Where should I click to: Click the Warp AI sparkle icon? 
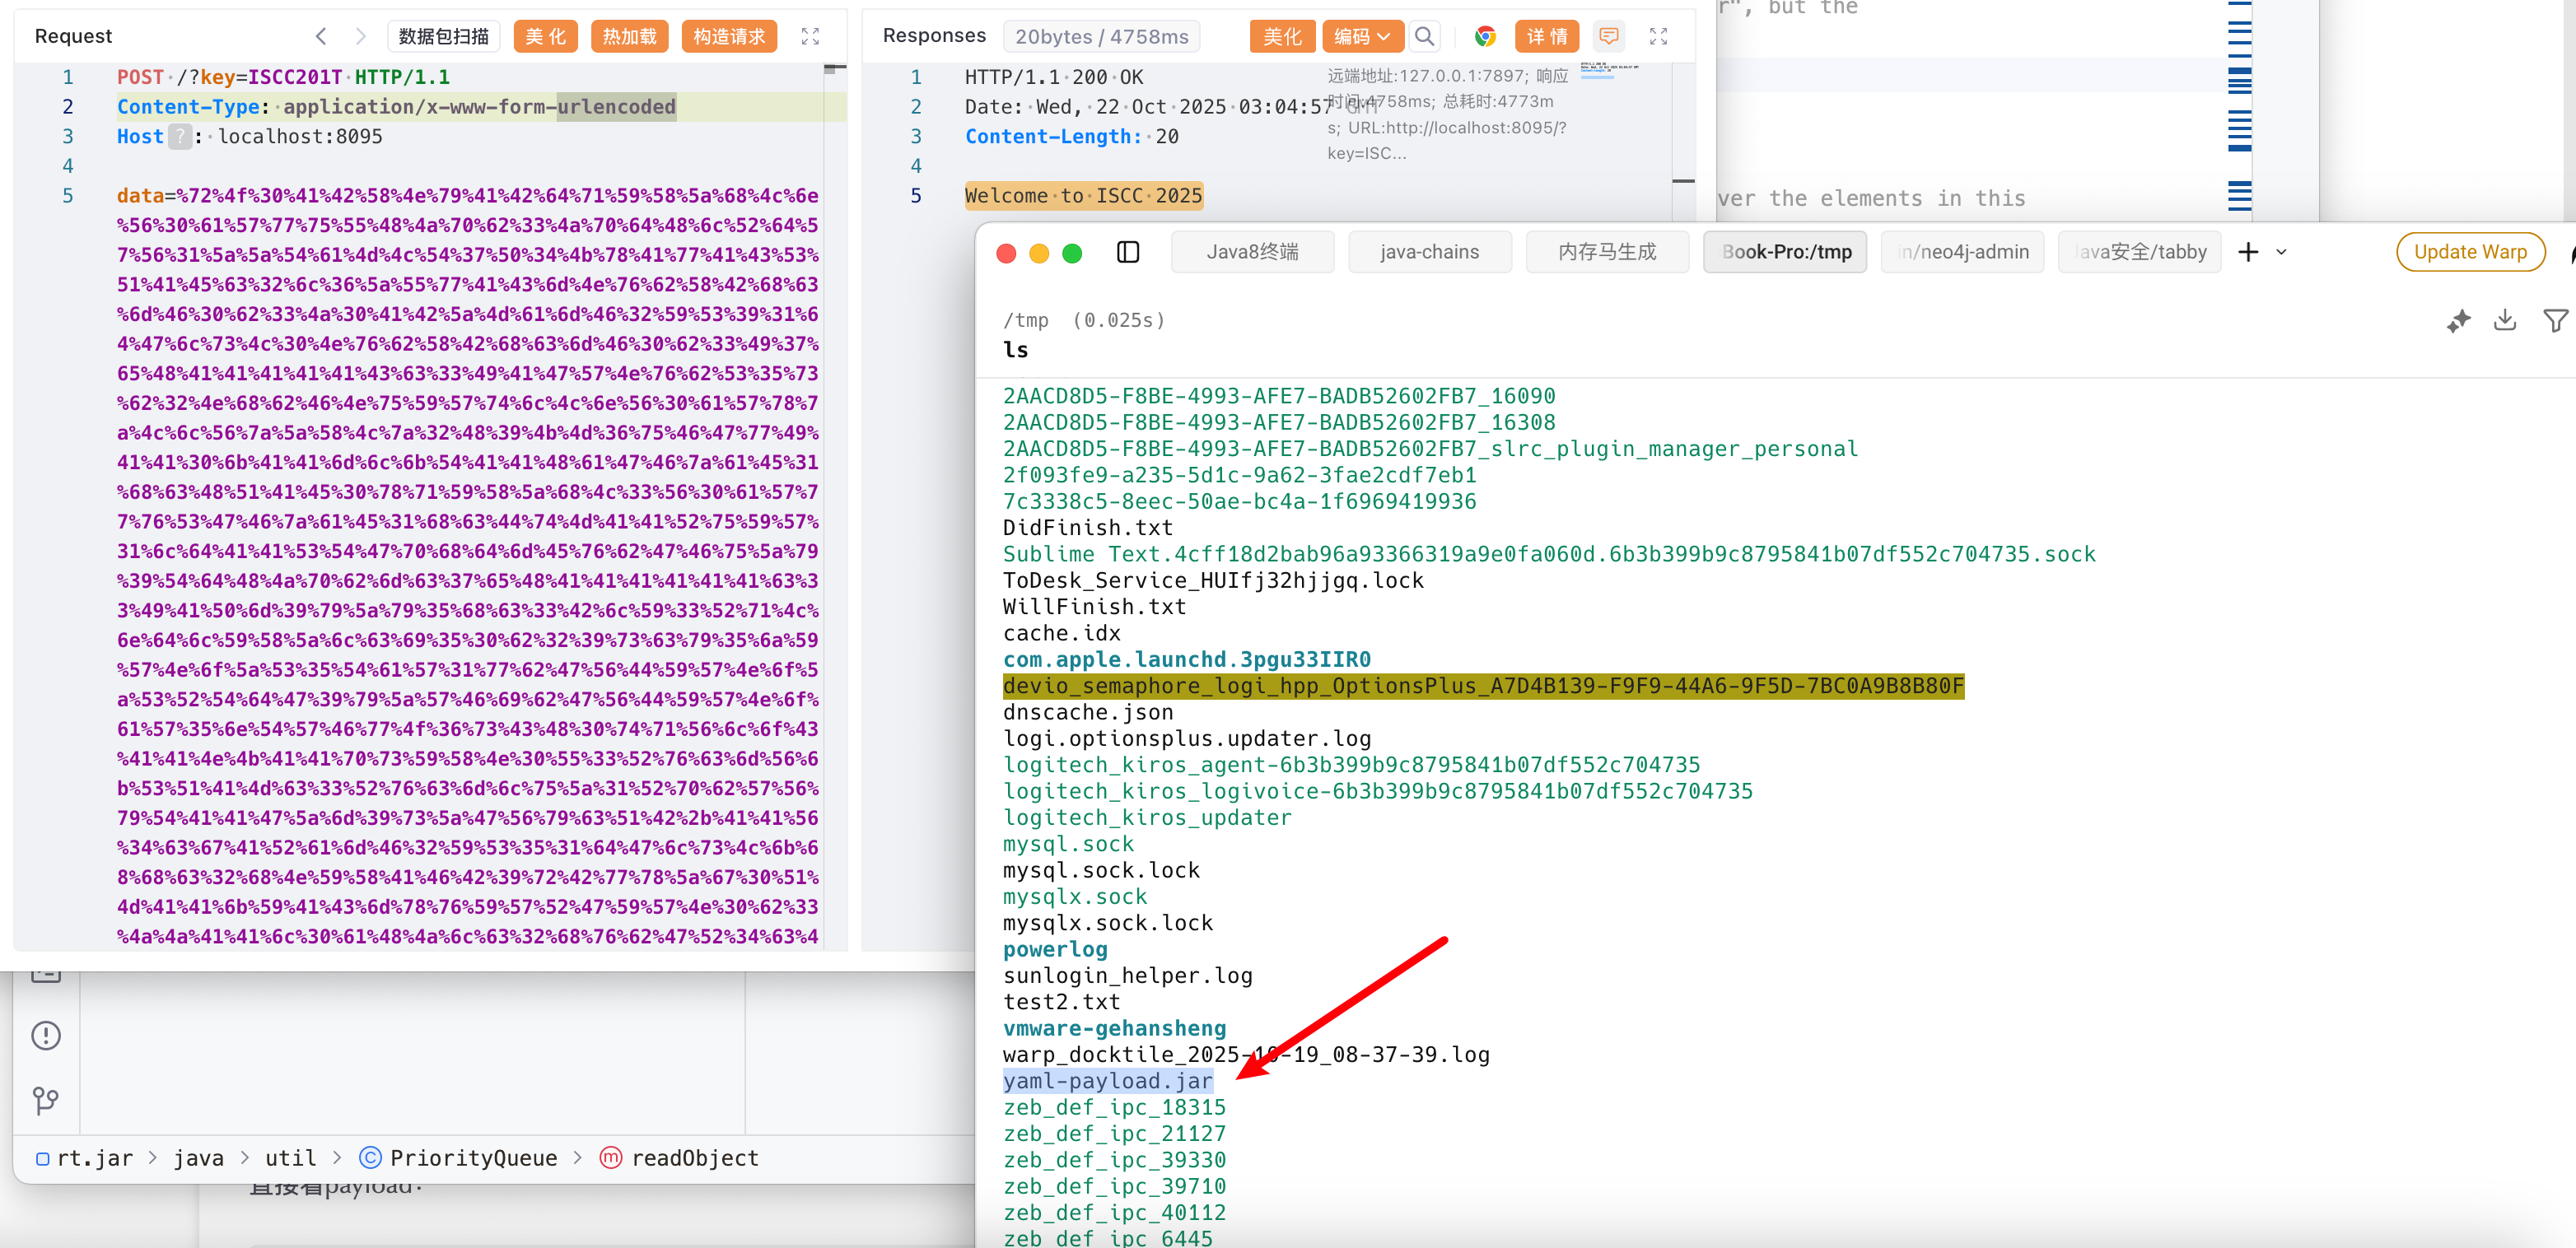(x=2458, y=321)
